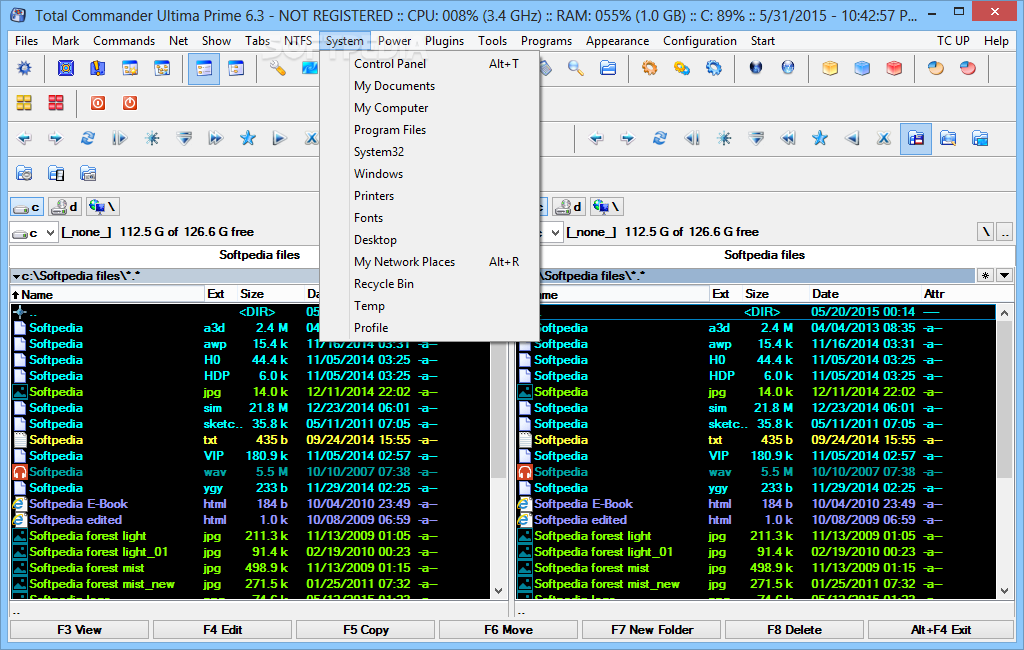Screen dimensions: 1024x650
Task: Select drive c button in left panel
Action: point(27,208)
